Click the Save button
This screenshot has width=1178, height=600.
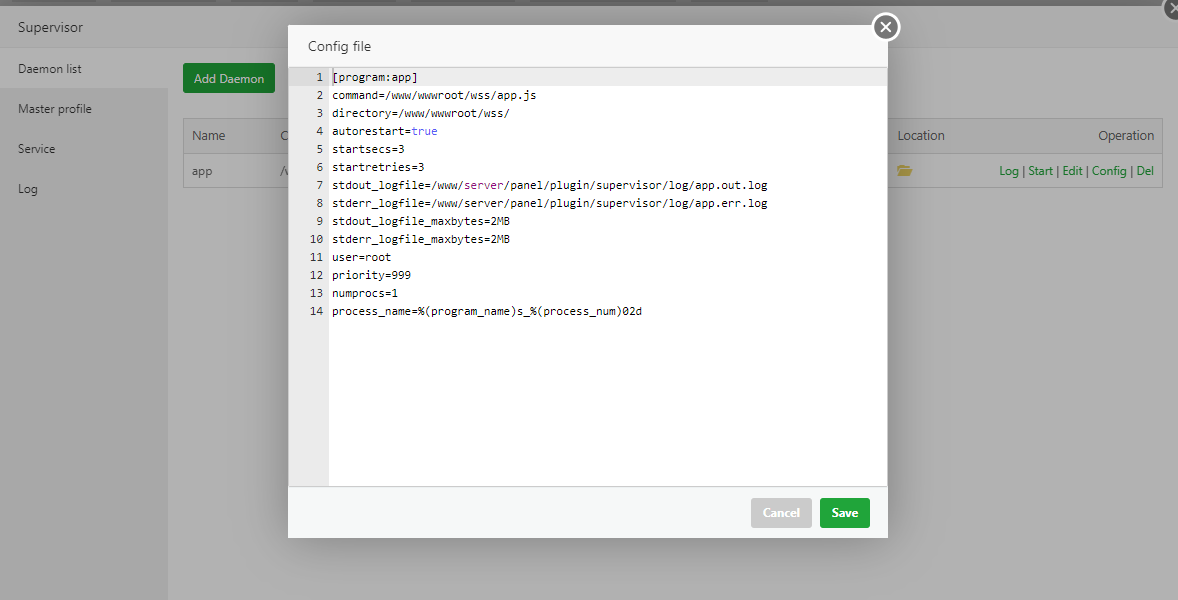coord(844,513)
